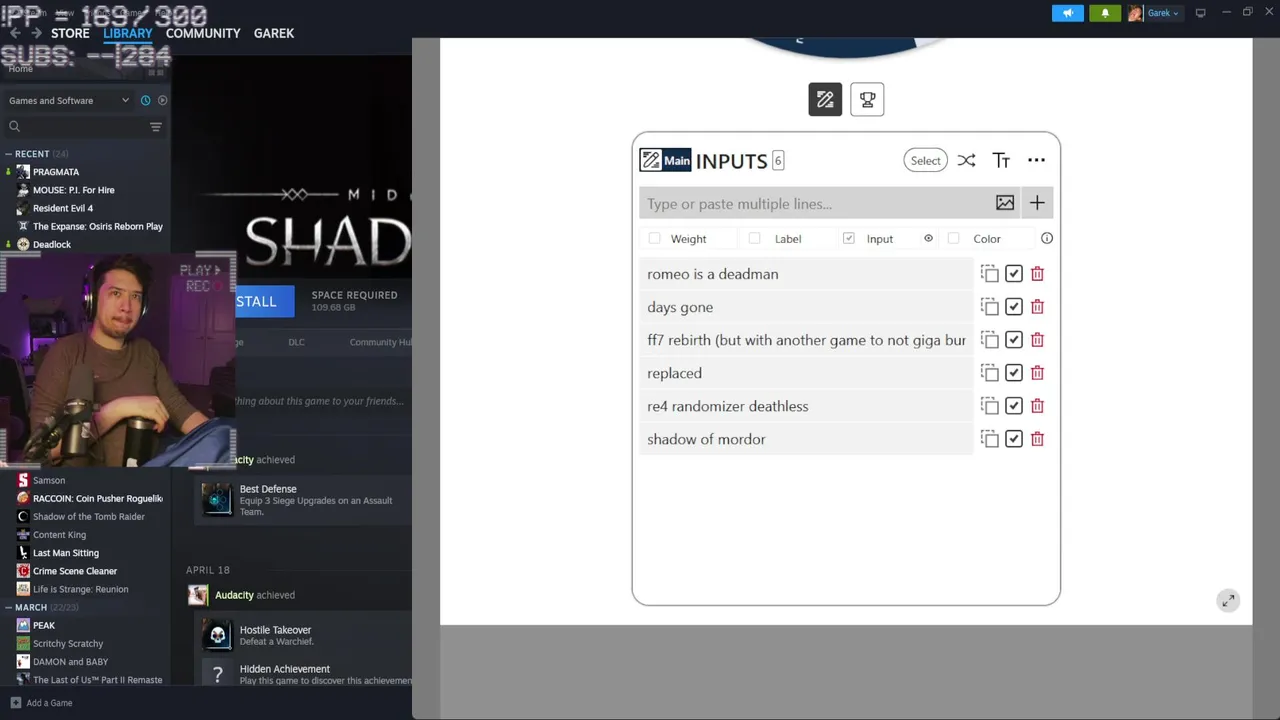1280x720 pixels.
Task: Toggle input visibility eye icon
Action: [928, 238]
